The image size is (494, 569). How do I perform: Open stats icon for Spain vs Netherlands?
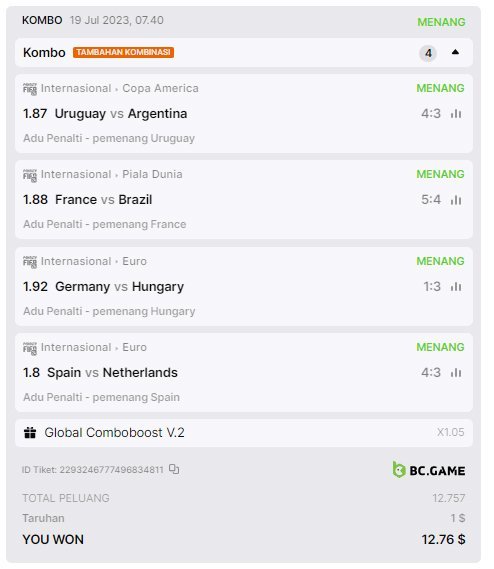(456, 373)
